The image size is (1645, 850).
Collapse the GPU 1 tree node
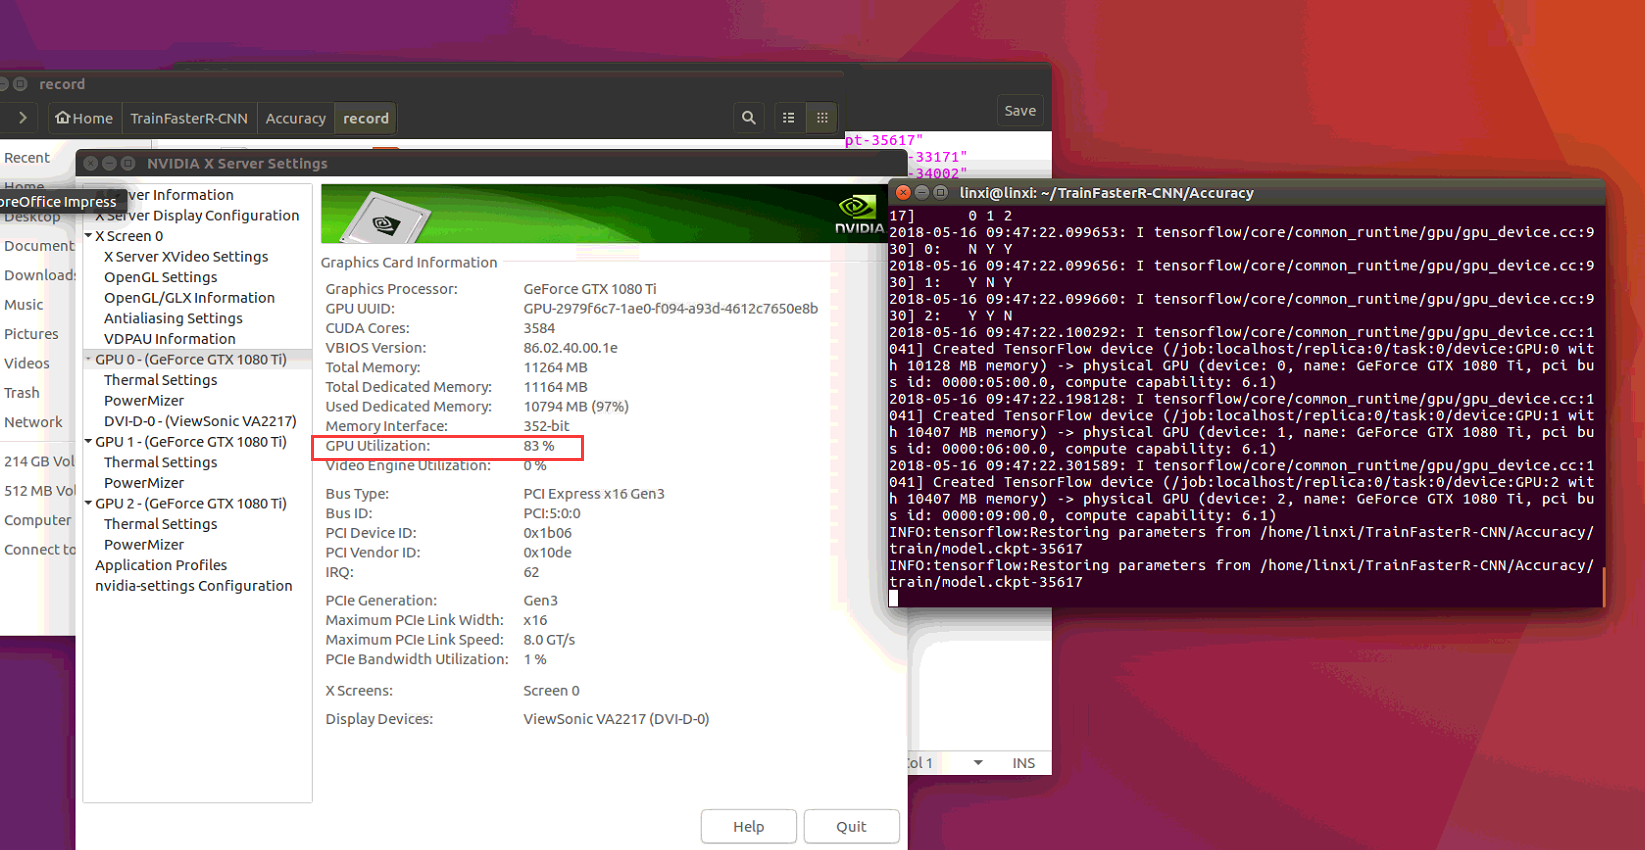point(89,441)
